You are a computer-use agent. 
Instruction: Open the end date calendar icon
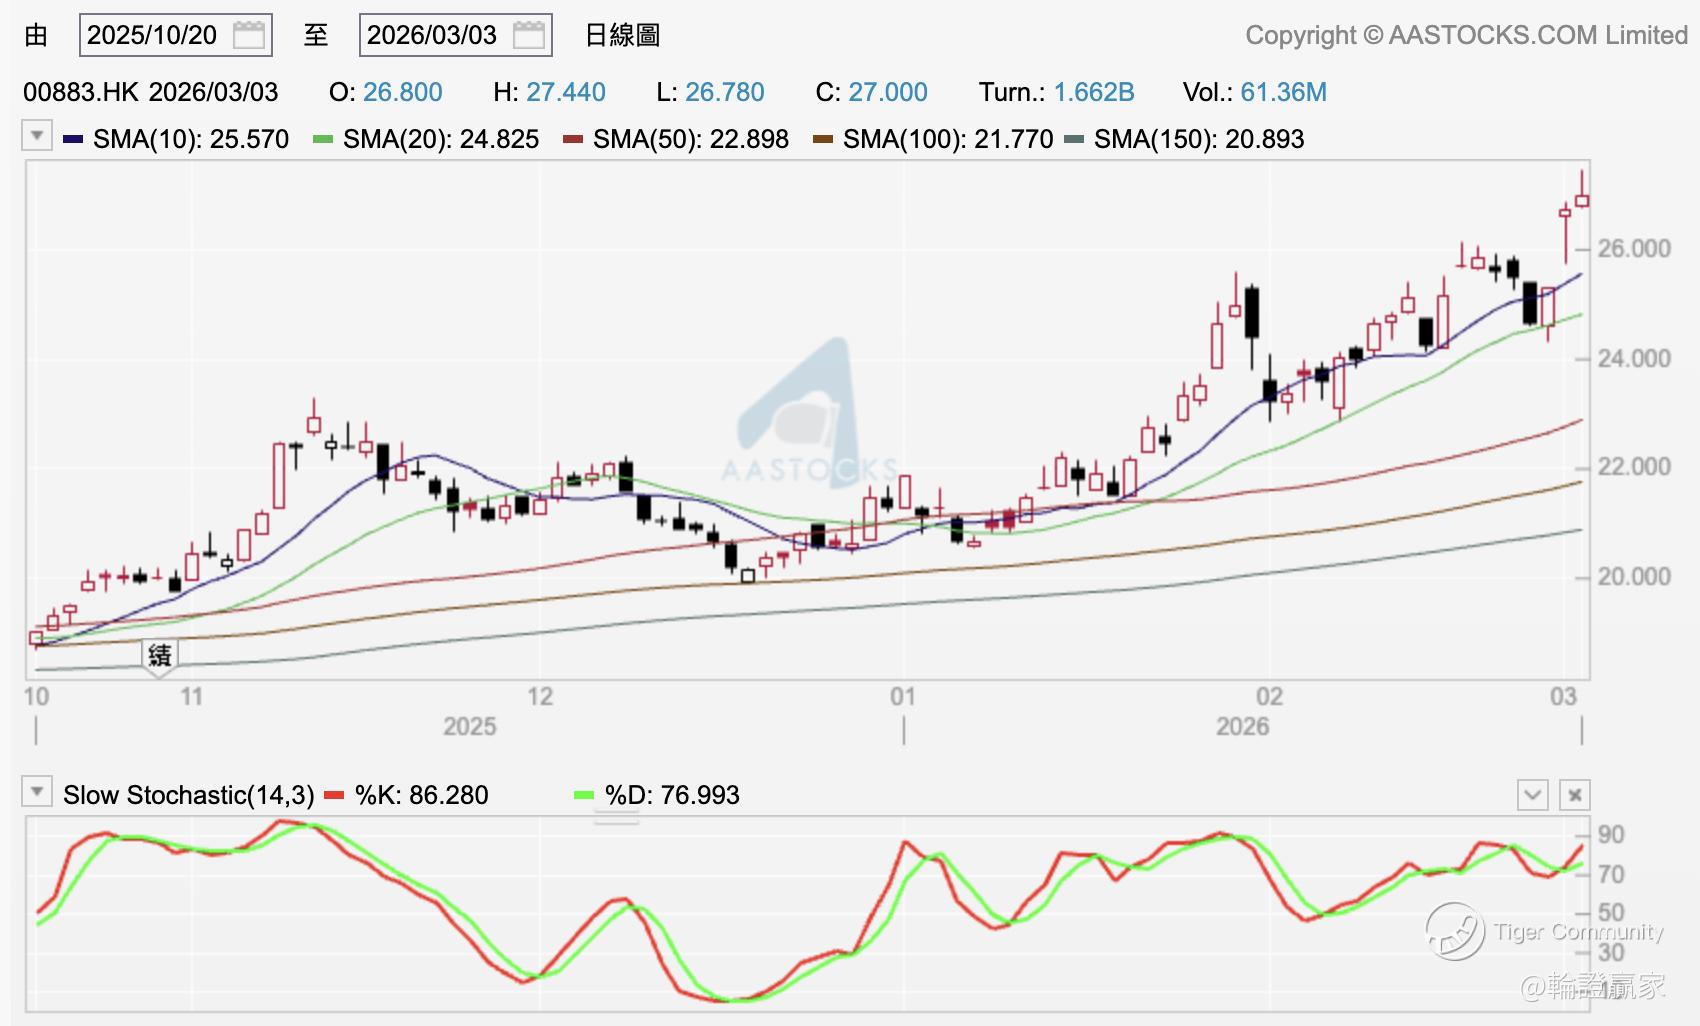click(x=529, y=35)
